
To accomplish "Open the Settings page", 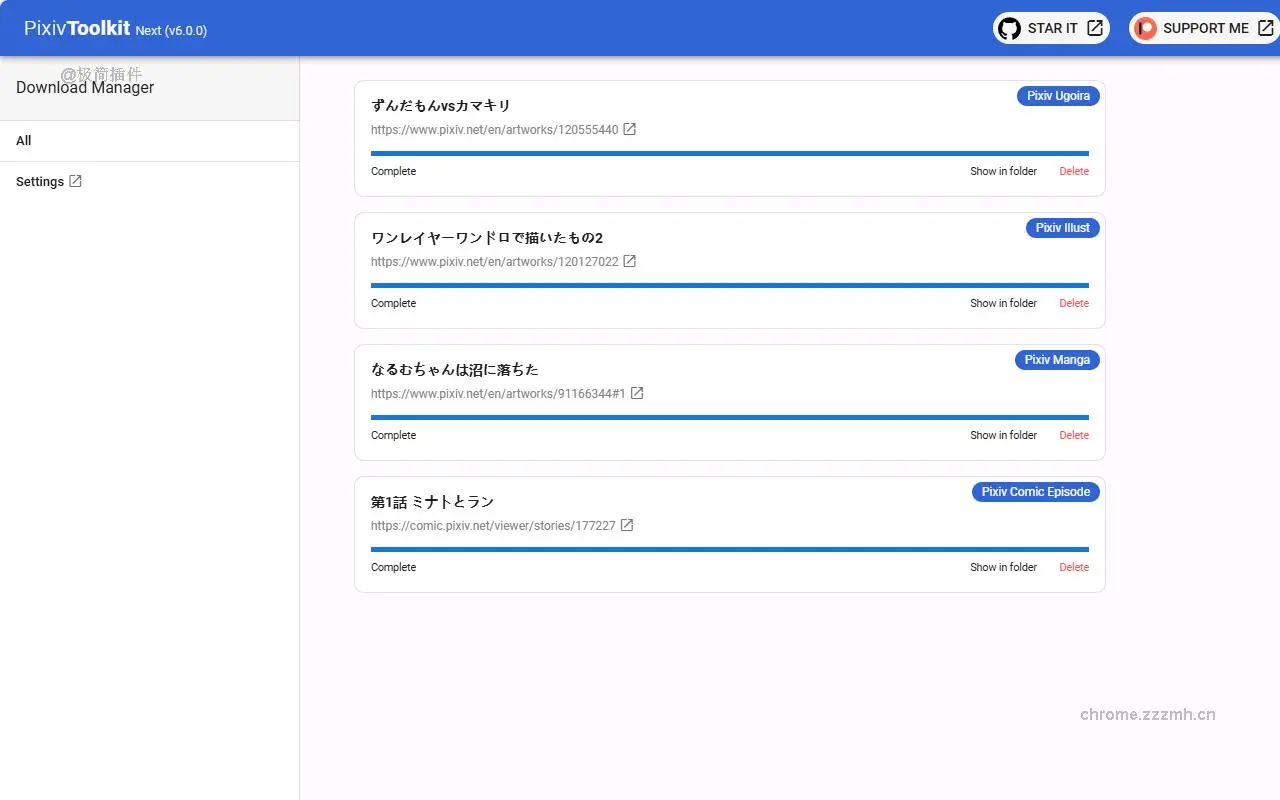I will (x=40, y=181).
